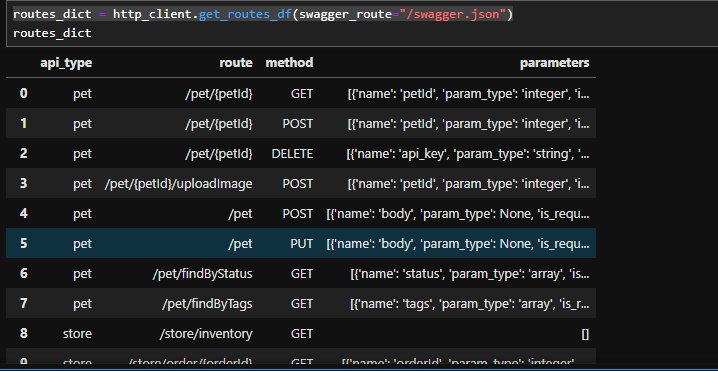Click the /pet/{petId}/uploadImage route cell
Image resolution: width=718 pixels, height=371 pixels.
point(179,184)
